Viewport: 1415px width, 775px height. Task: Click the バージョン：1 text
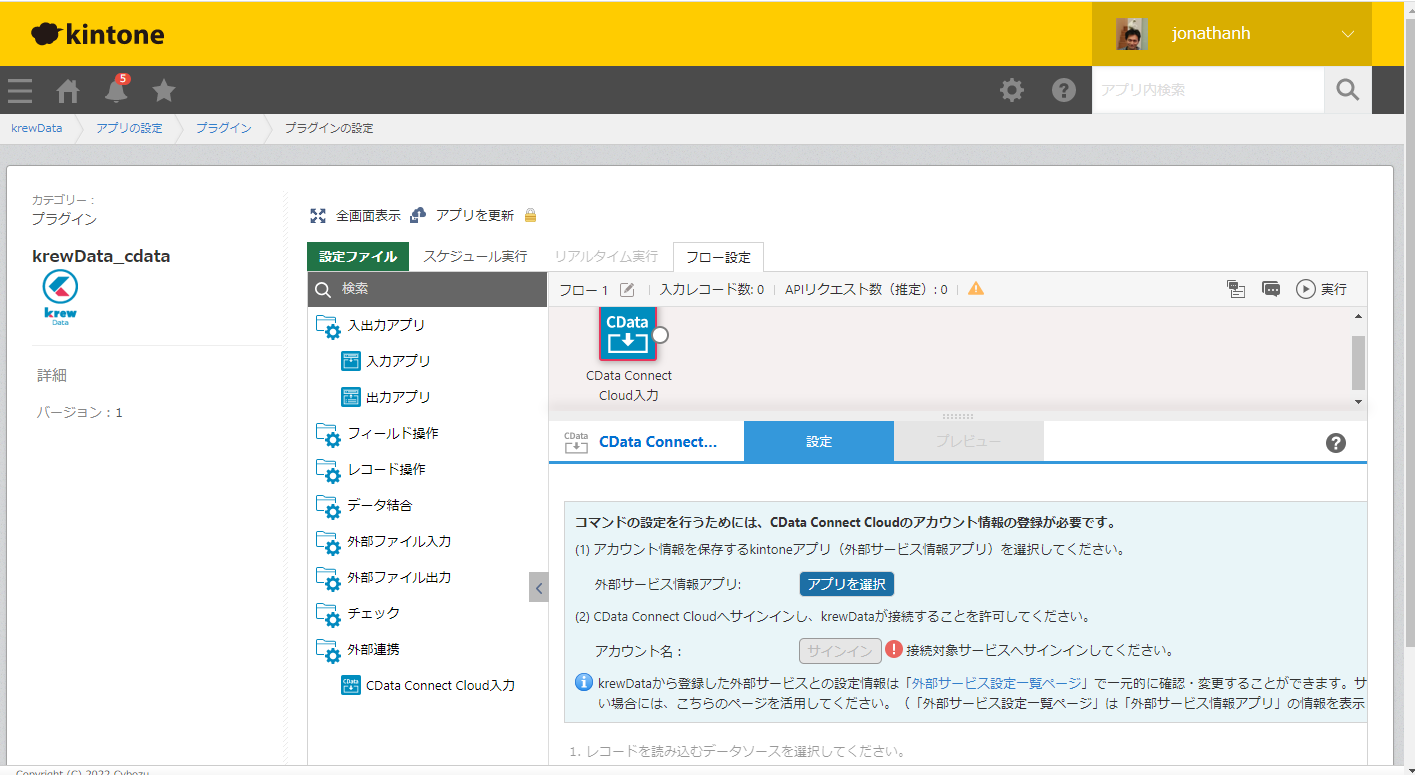80,412
